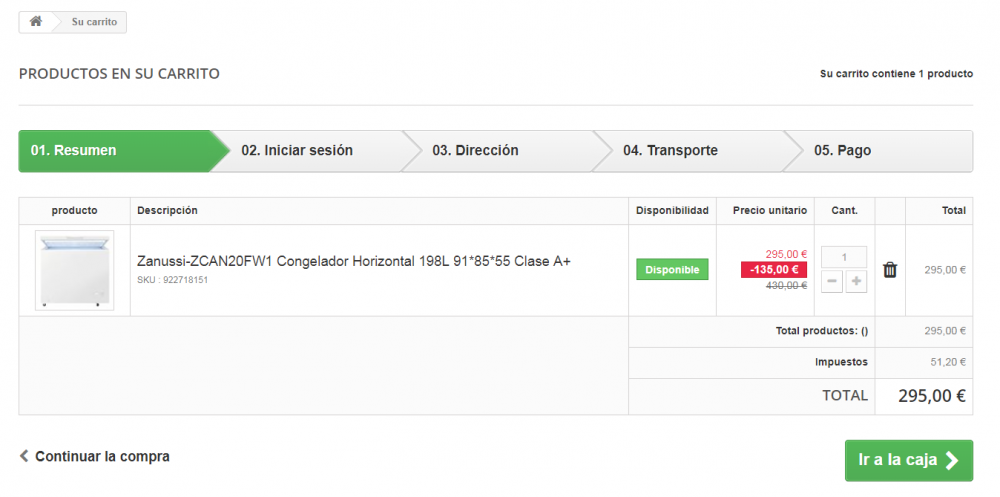Viewport: 1000px width, 497px height.
Task: Click the Su carrito breadcrumb
Action: tap(94, 22)
